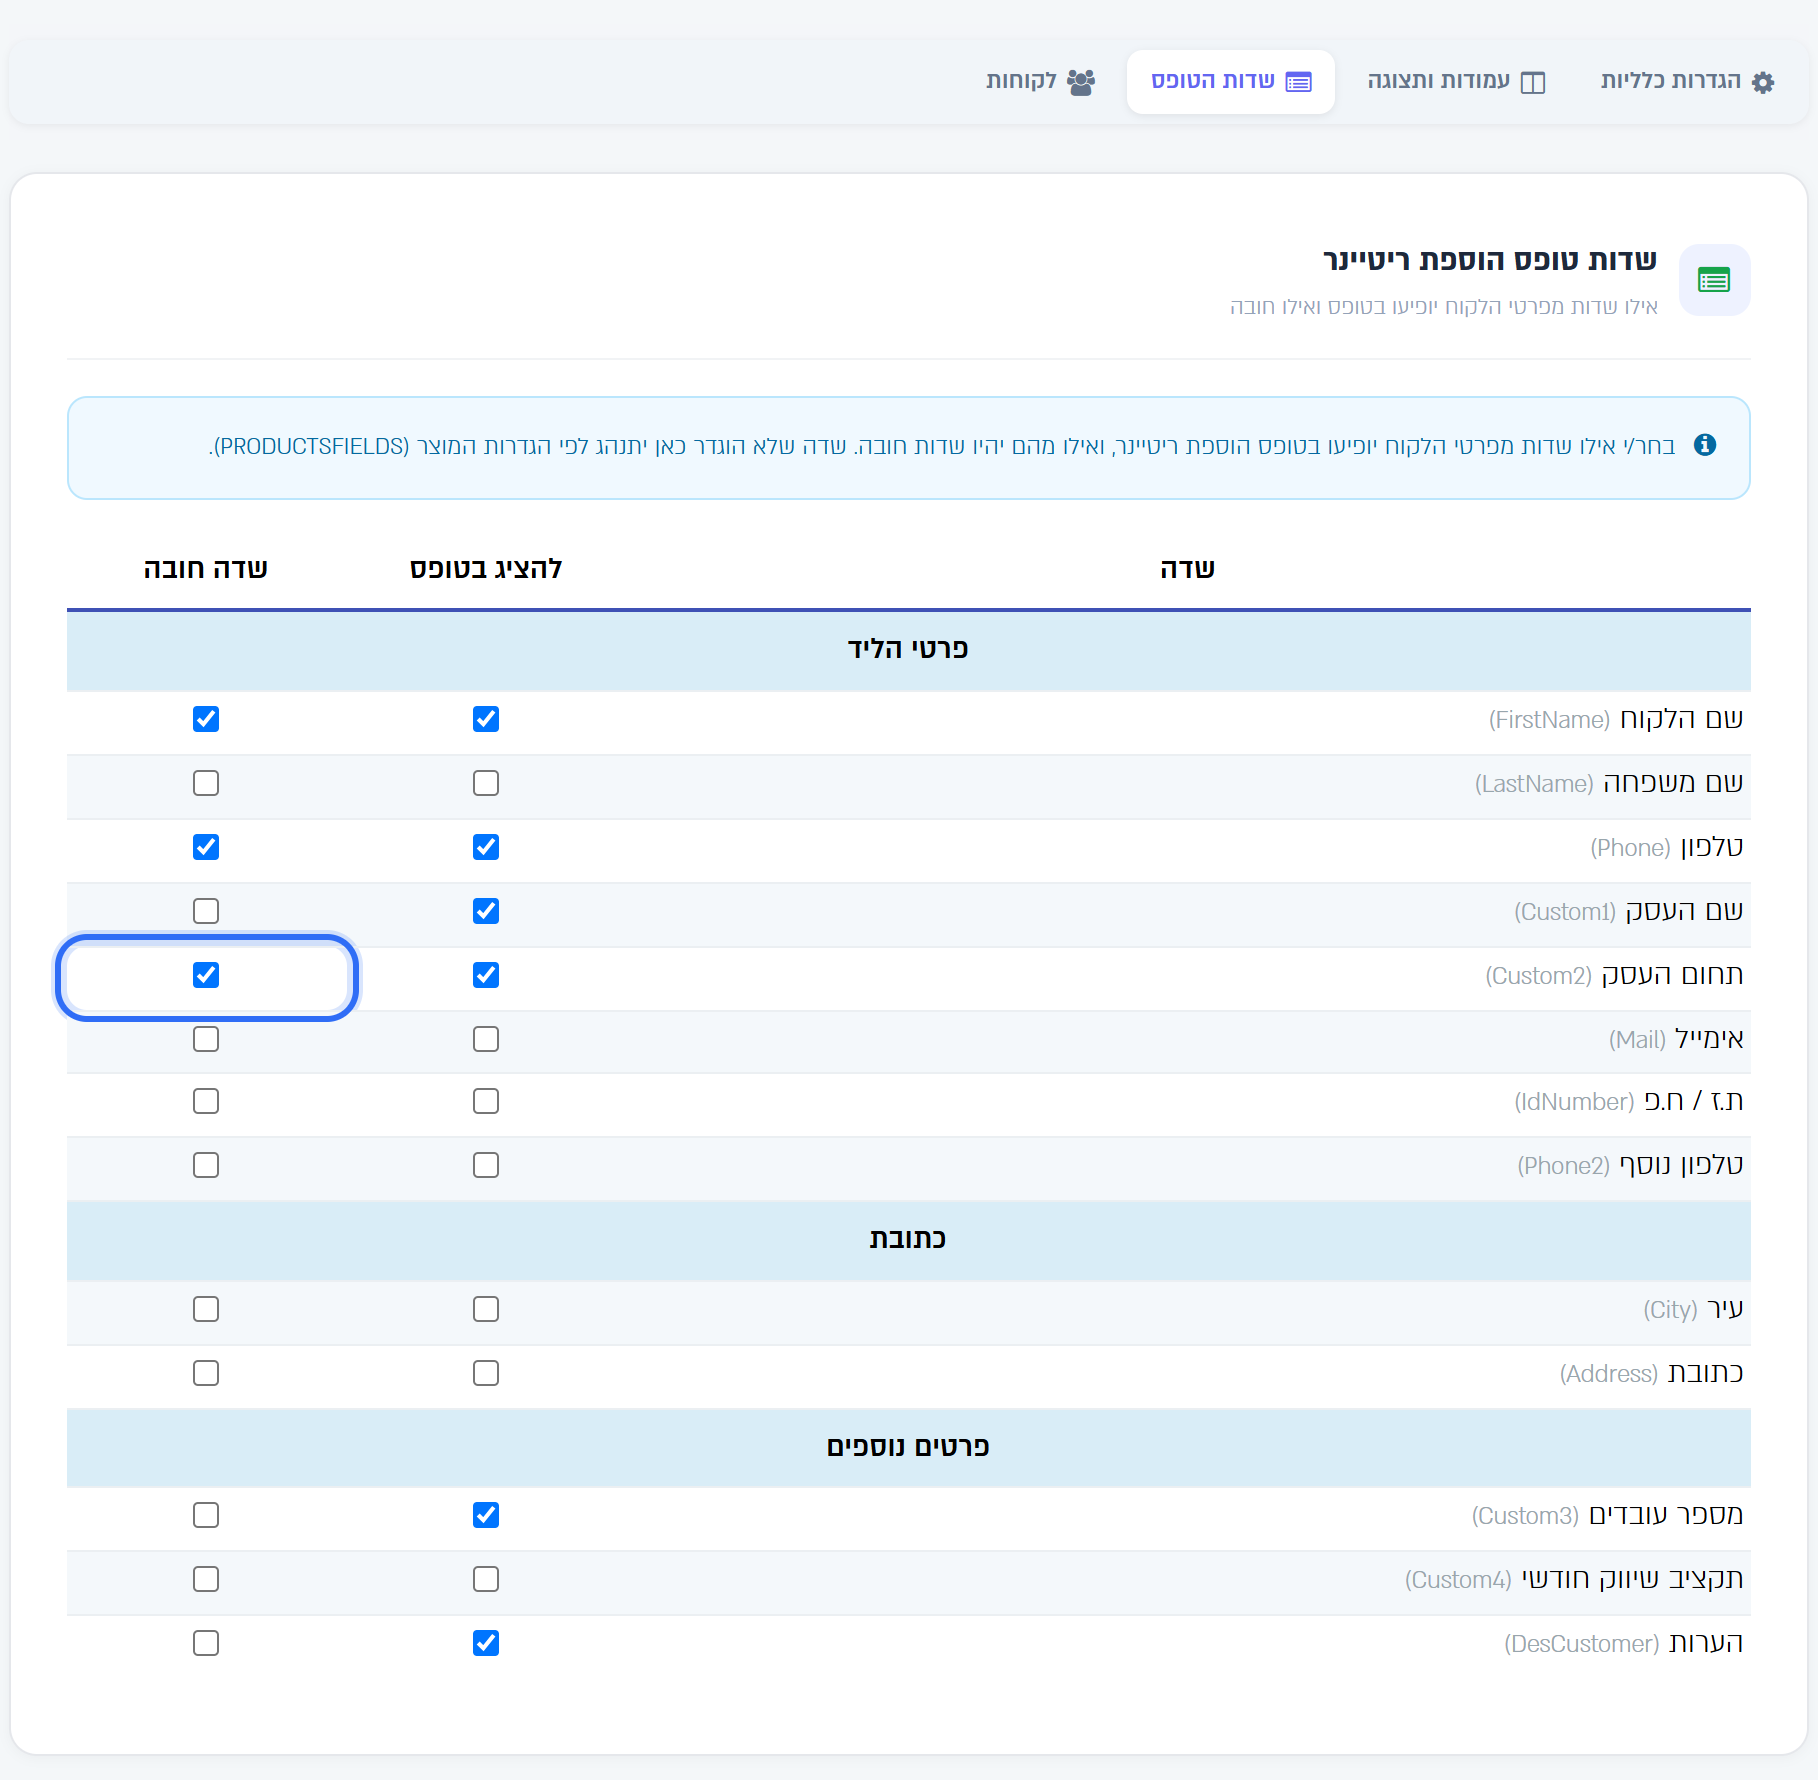This screenshot has height=1780, width=1818.
Task: Mark DesCustomer as required field
Action: click(206, 1643)
